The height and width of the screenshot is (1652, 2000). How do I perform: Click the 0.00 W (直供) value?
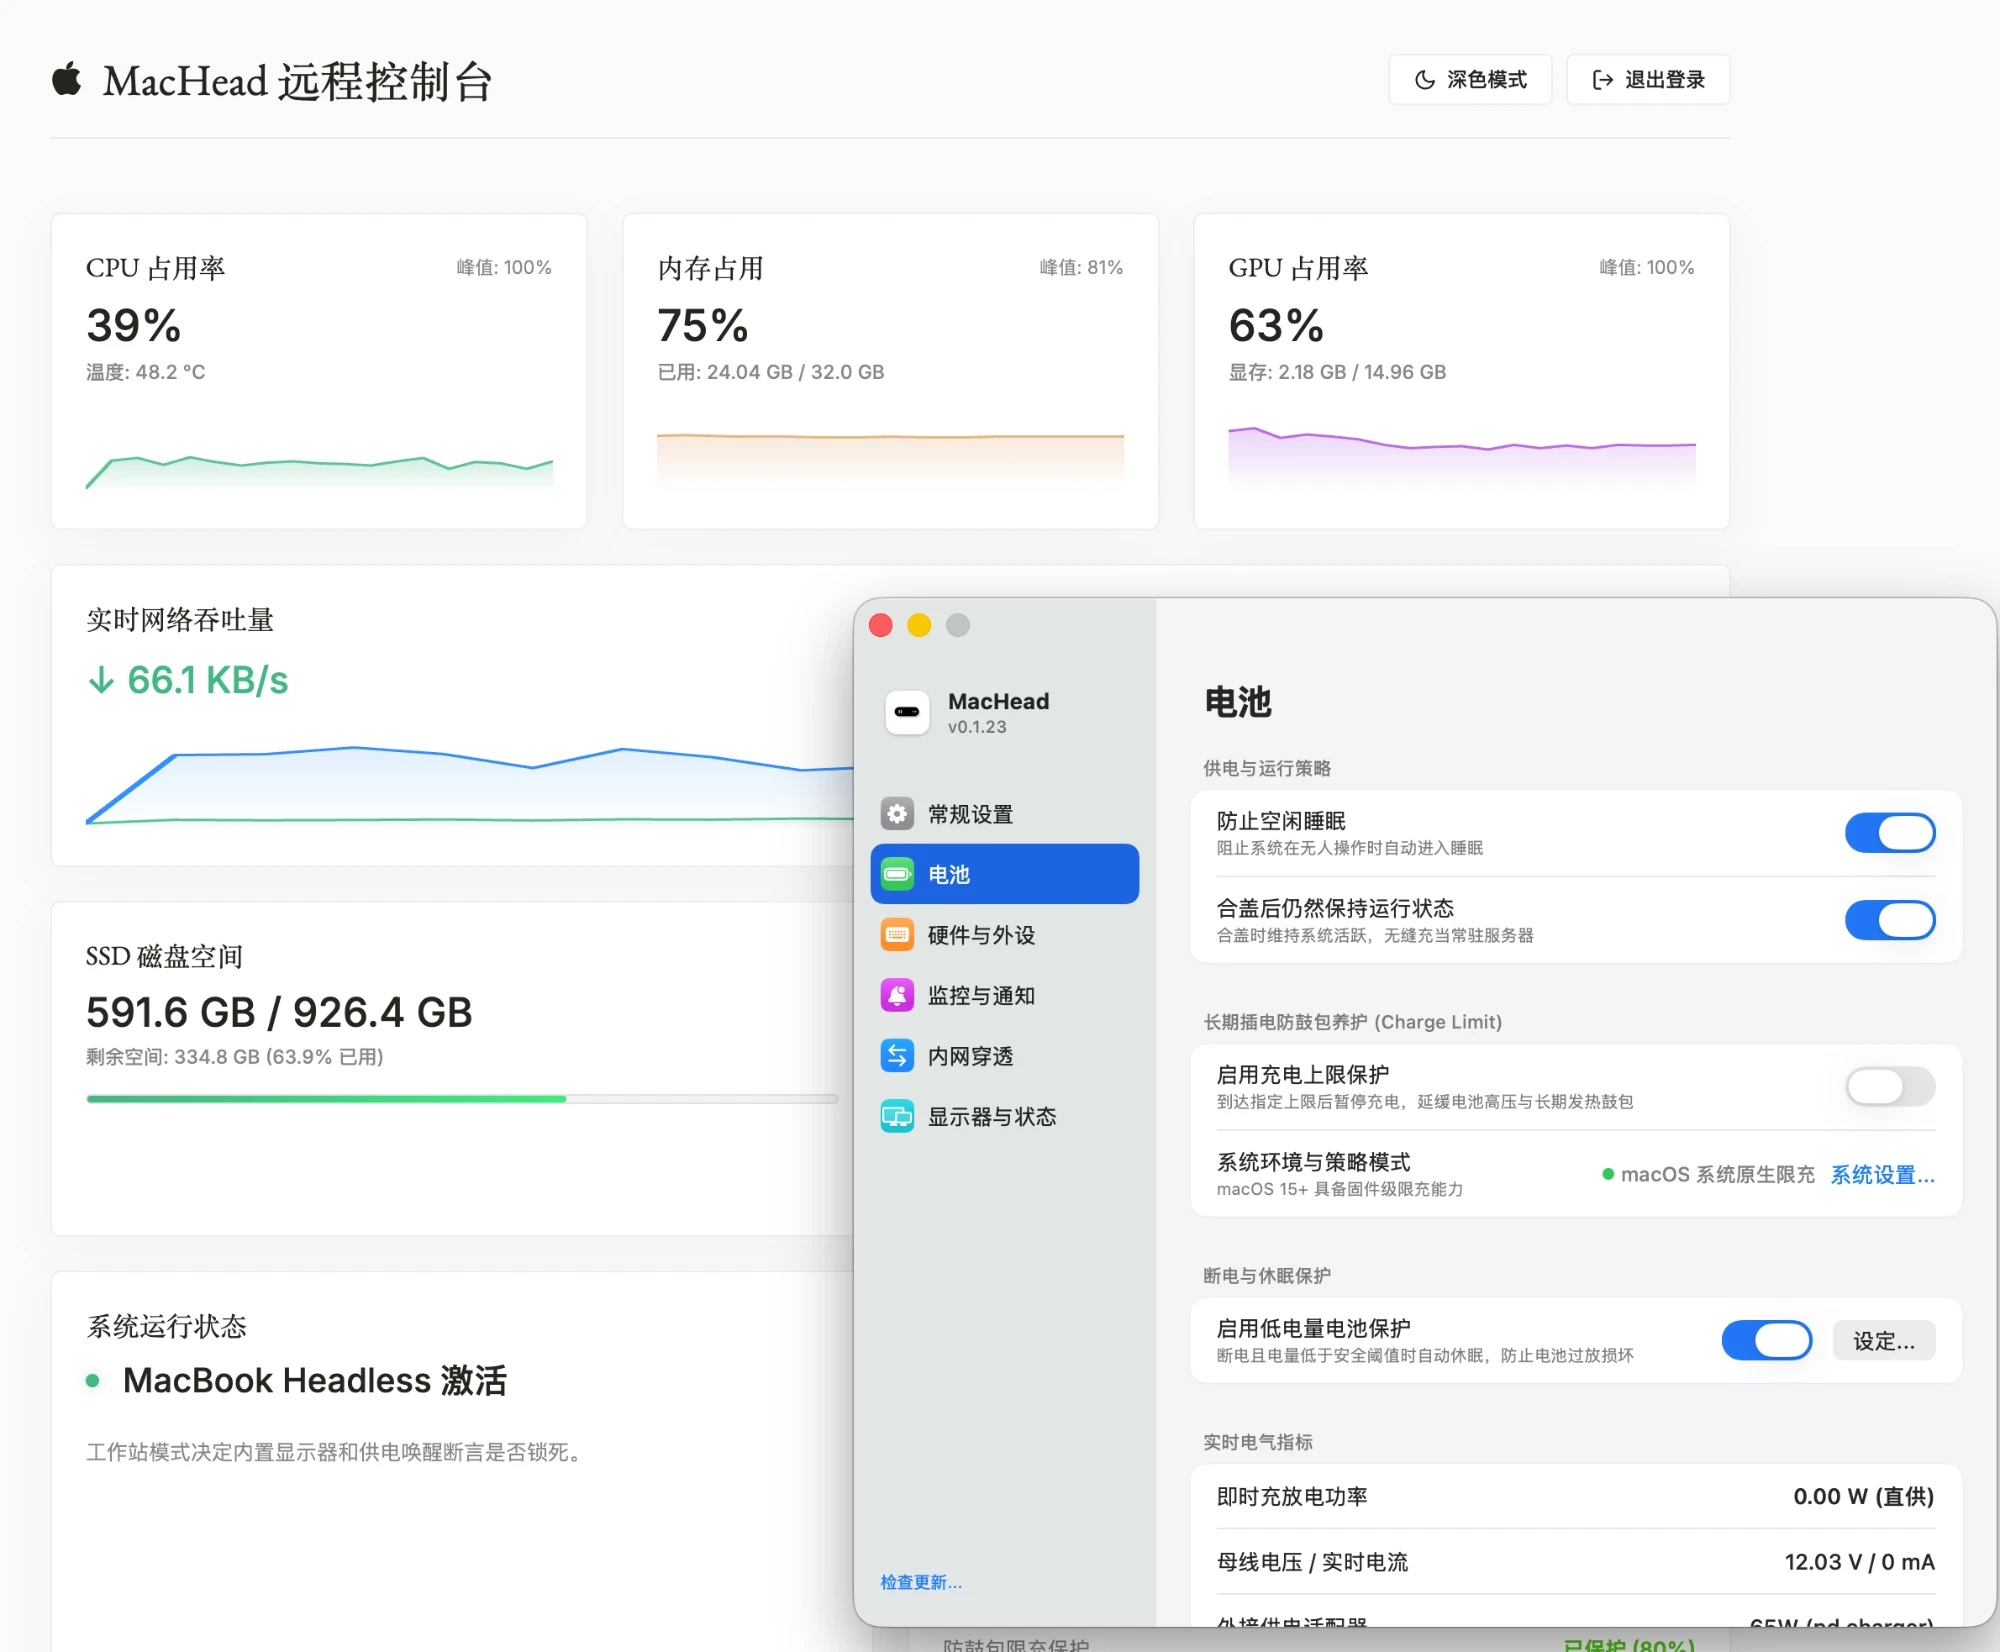click(x=1863, y=1496)
